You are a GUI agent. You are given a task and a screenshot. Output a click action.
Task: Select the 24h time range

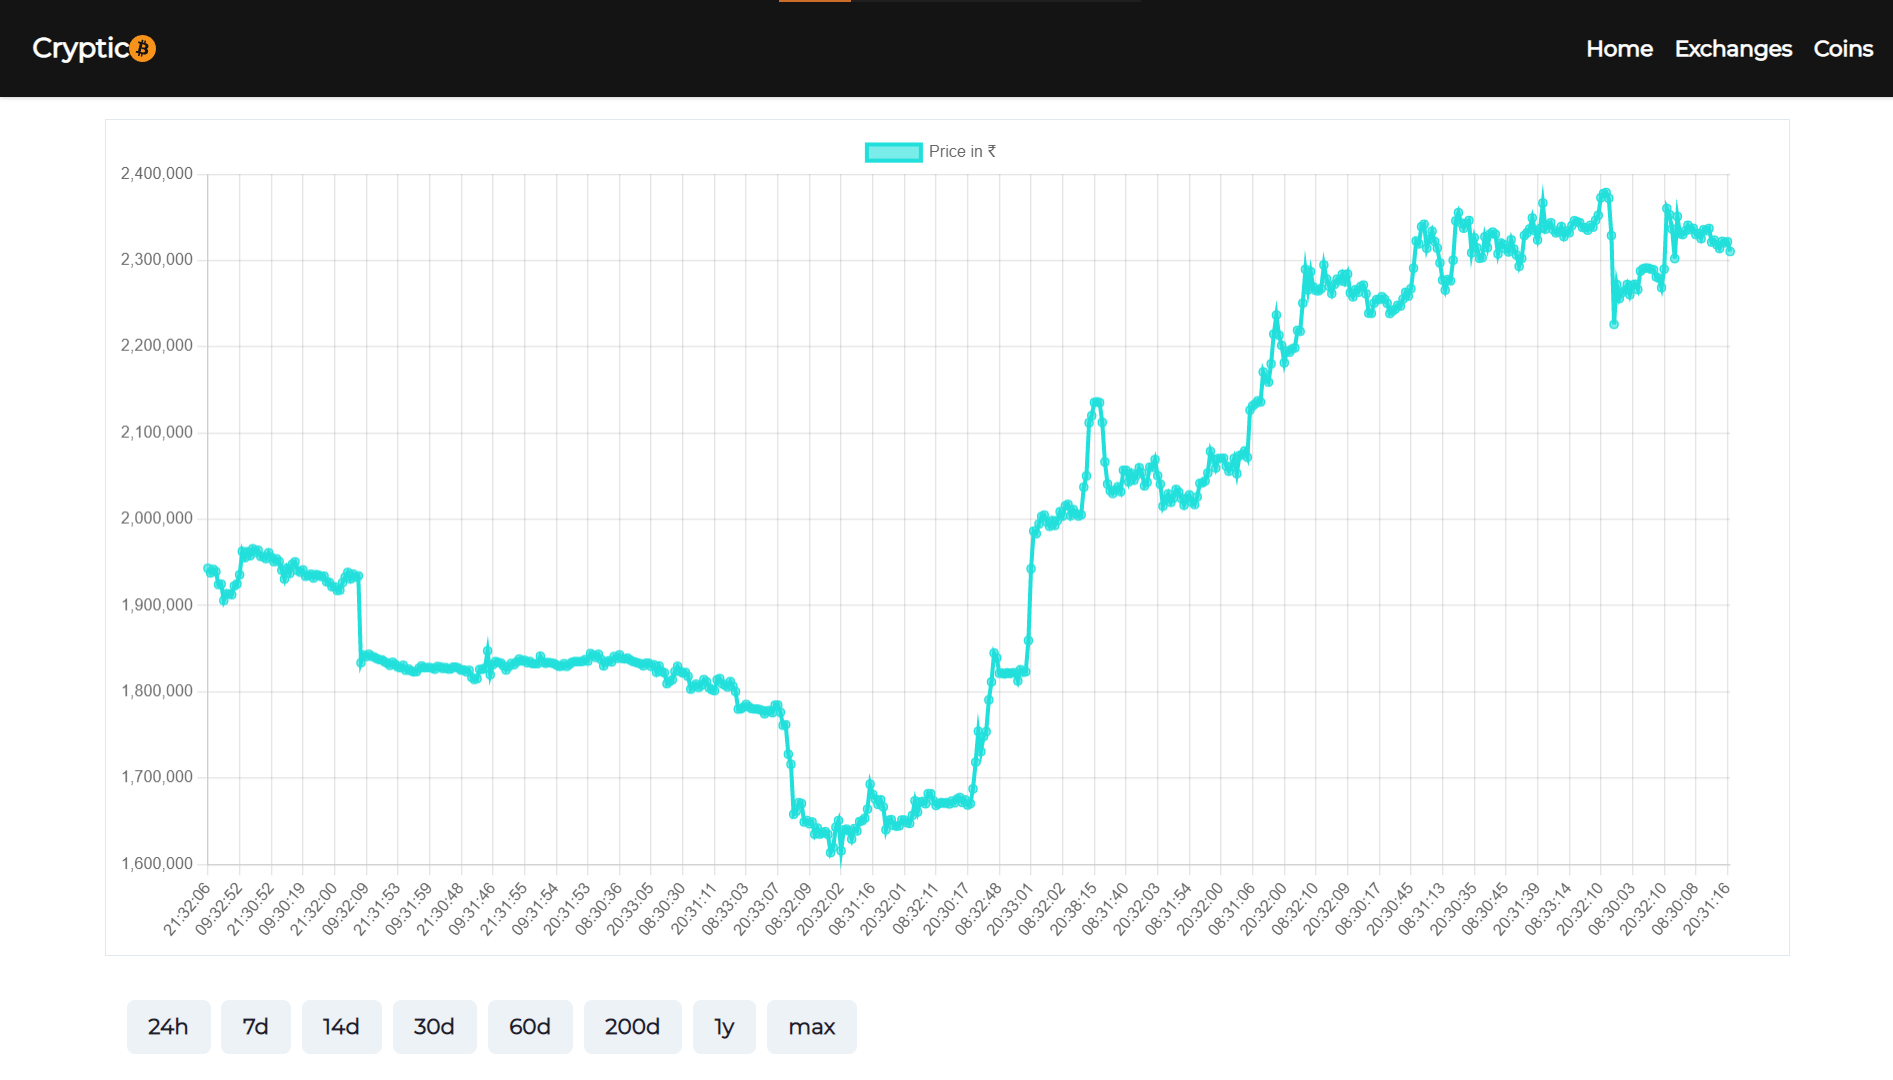pyautogui.click(x=168, y=1027)
